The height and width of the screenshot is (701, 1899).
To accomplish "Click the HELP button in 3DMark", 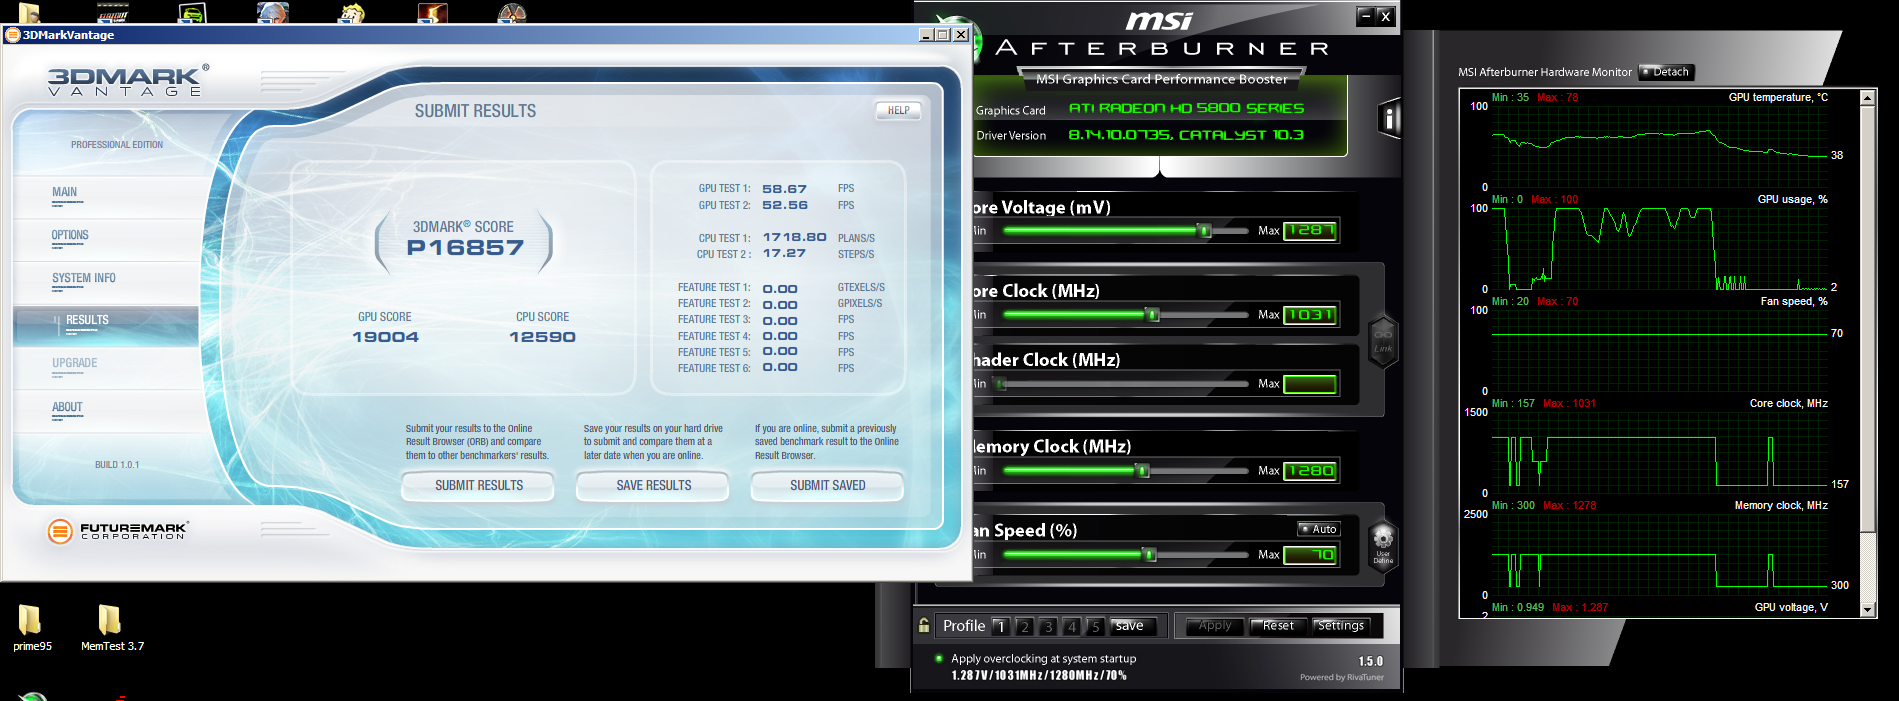I will (898, 111).
